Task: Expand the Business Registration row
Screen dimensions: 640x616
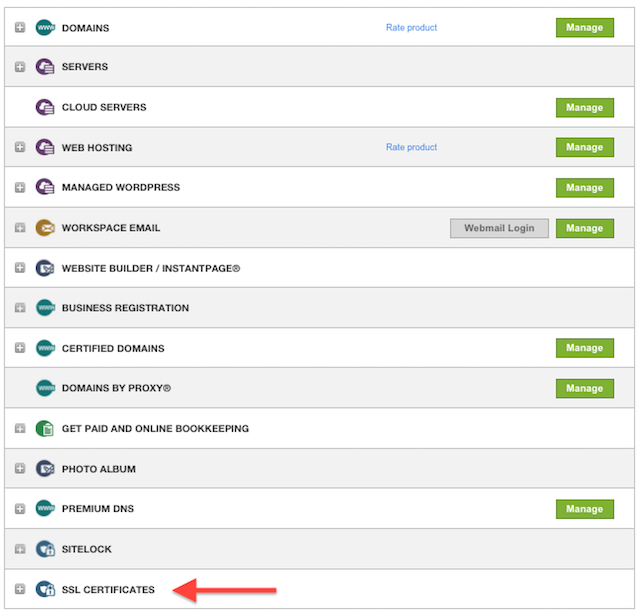Action: coord(20,307)
